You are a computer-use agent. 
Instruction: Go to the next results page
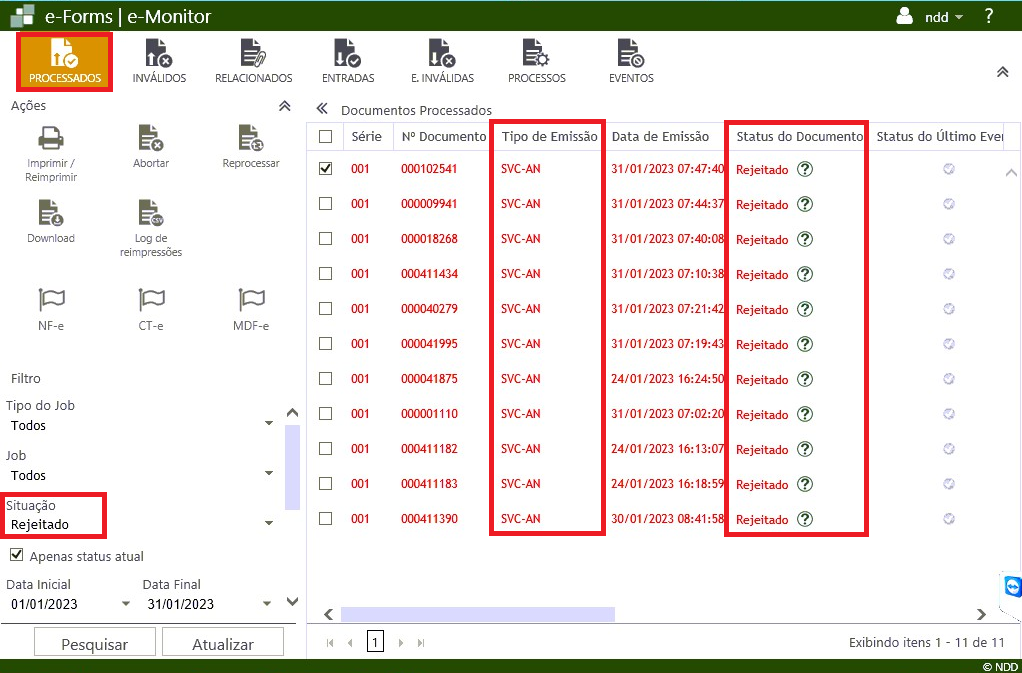pos(400,643)
